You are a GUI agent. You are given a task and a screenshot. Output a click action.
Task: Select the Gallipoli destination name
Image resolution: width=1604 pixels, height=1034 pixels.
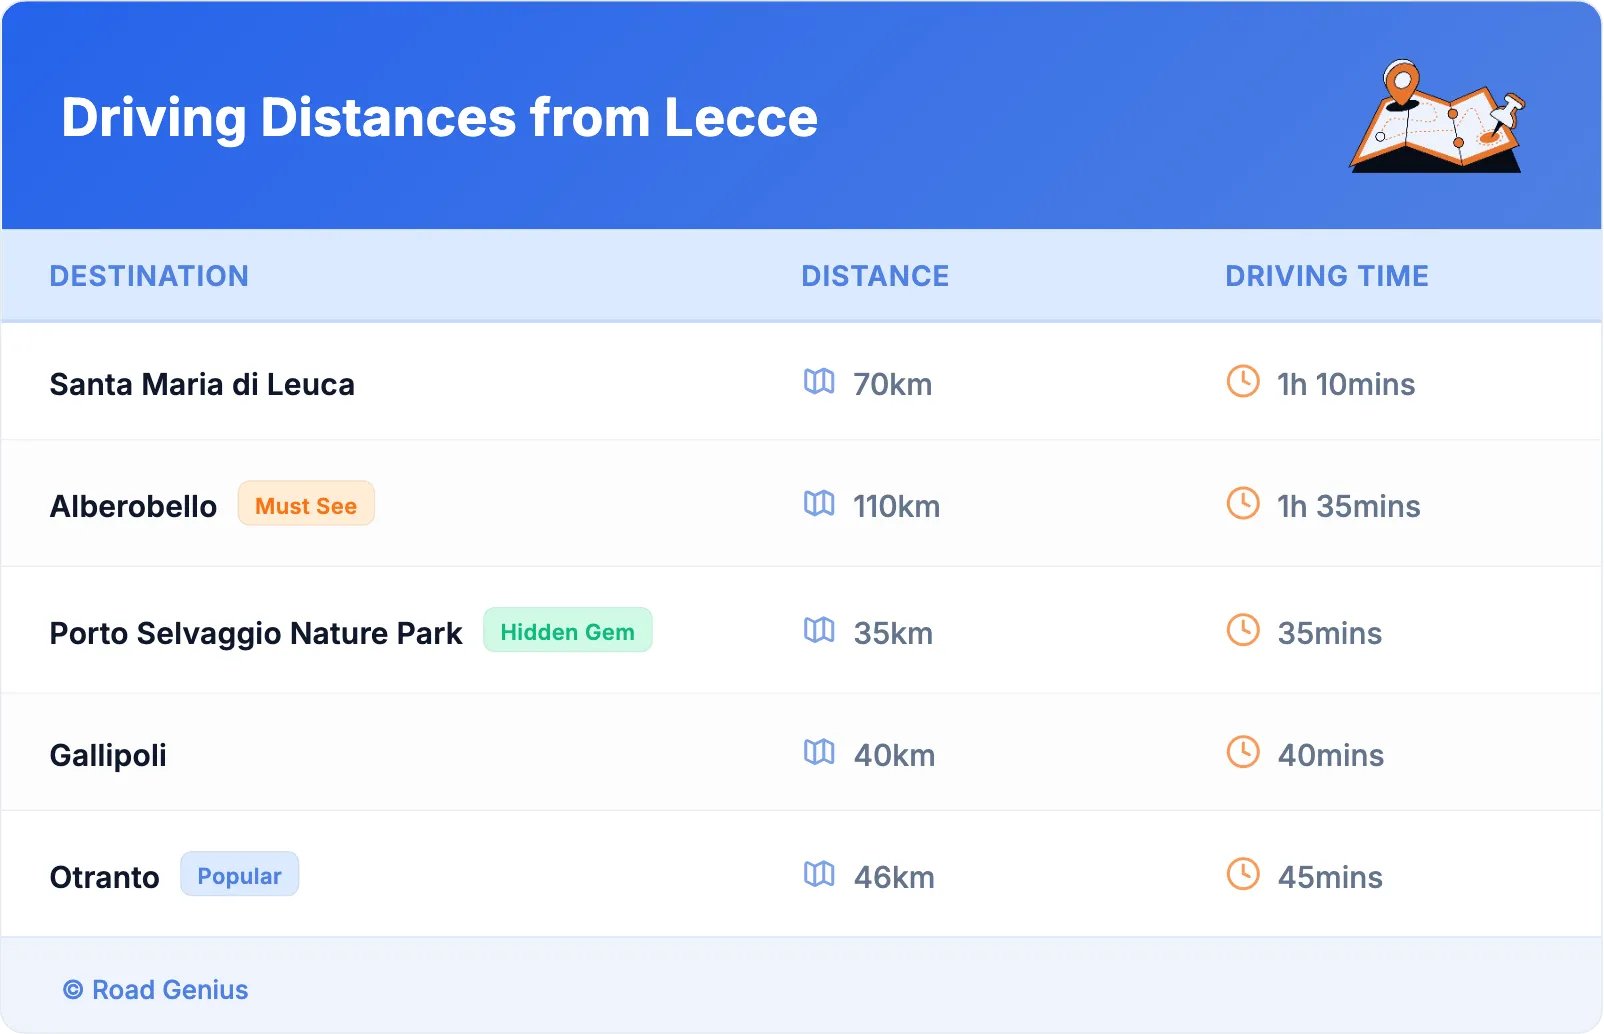pyautogui.click(x=108, y=755)
